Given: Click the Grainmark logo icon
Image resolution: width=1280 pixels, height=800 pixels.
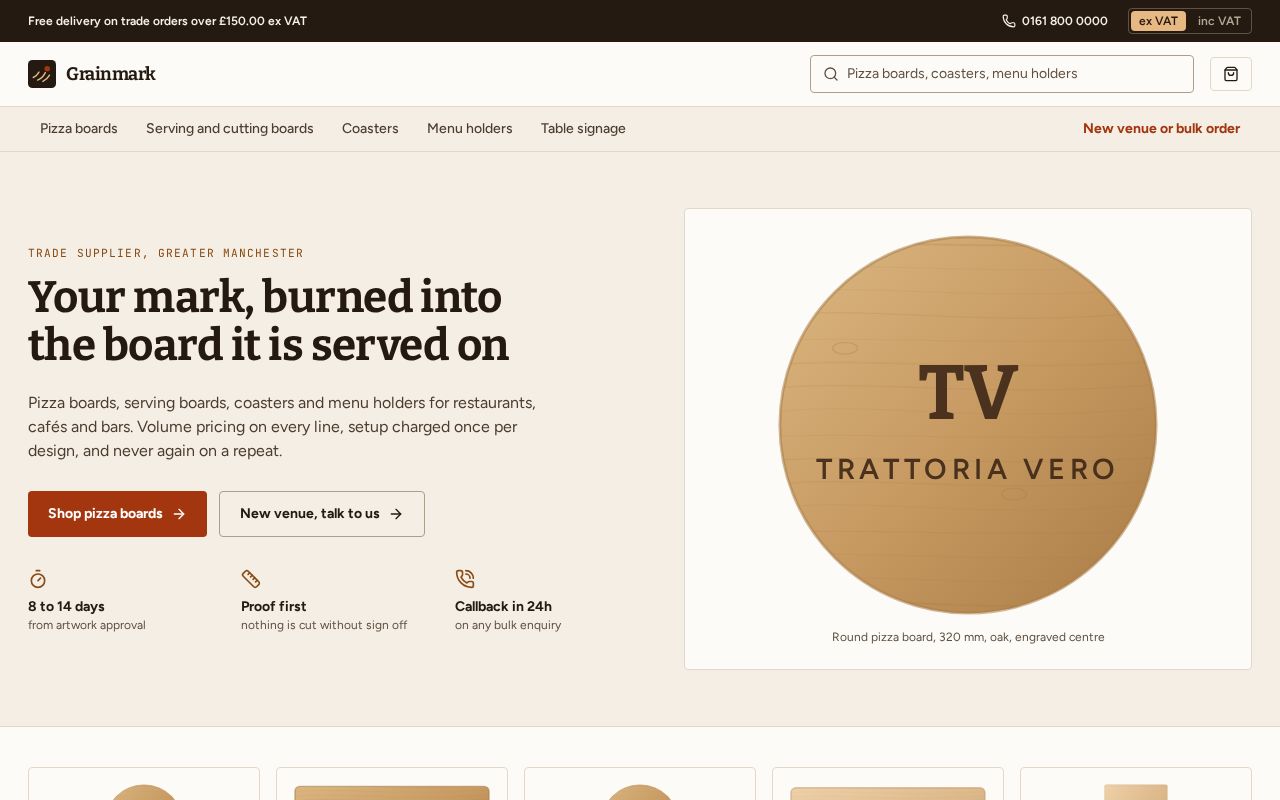Looking at the screenshot, I should [x=42, y=74].
